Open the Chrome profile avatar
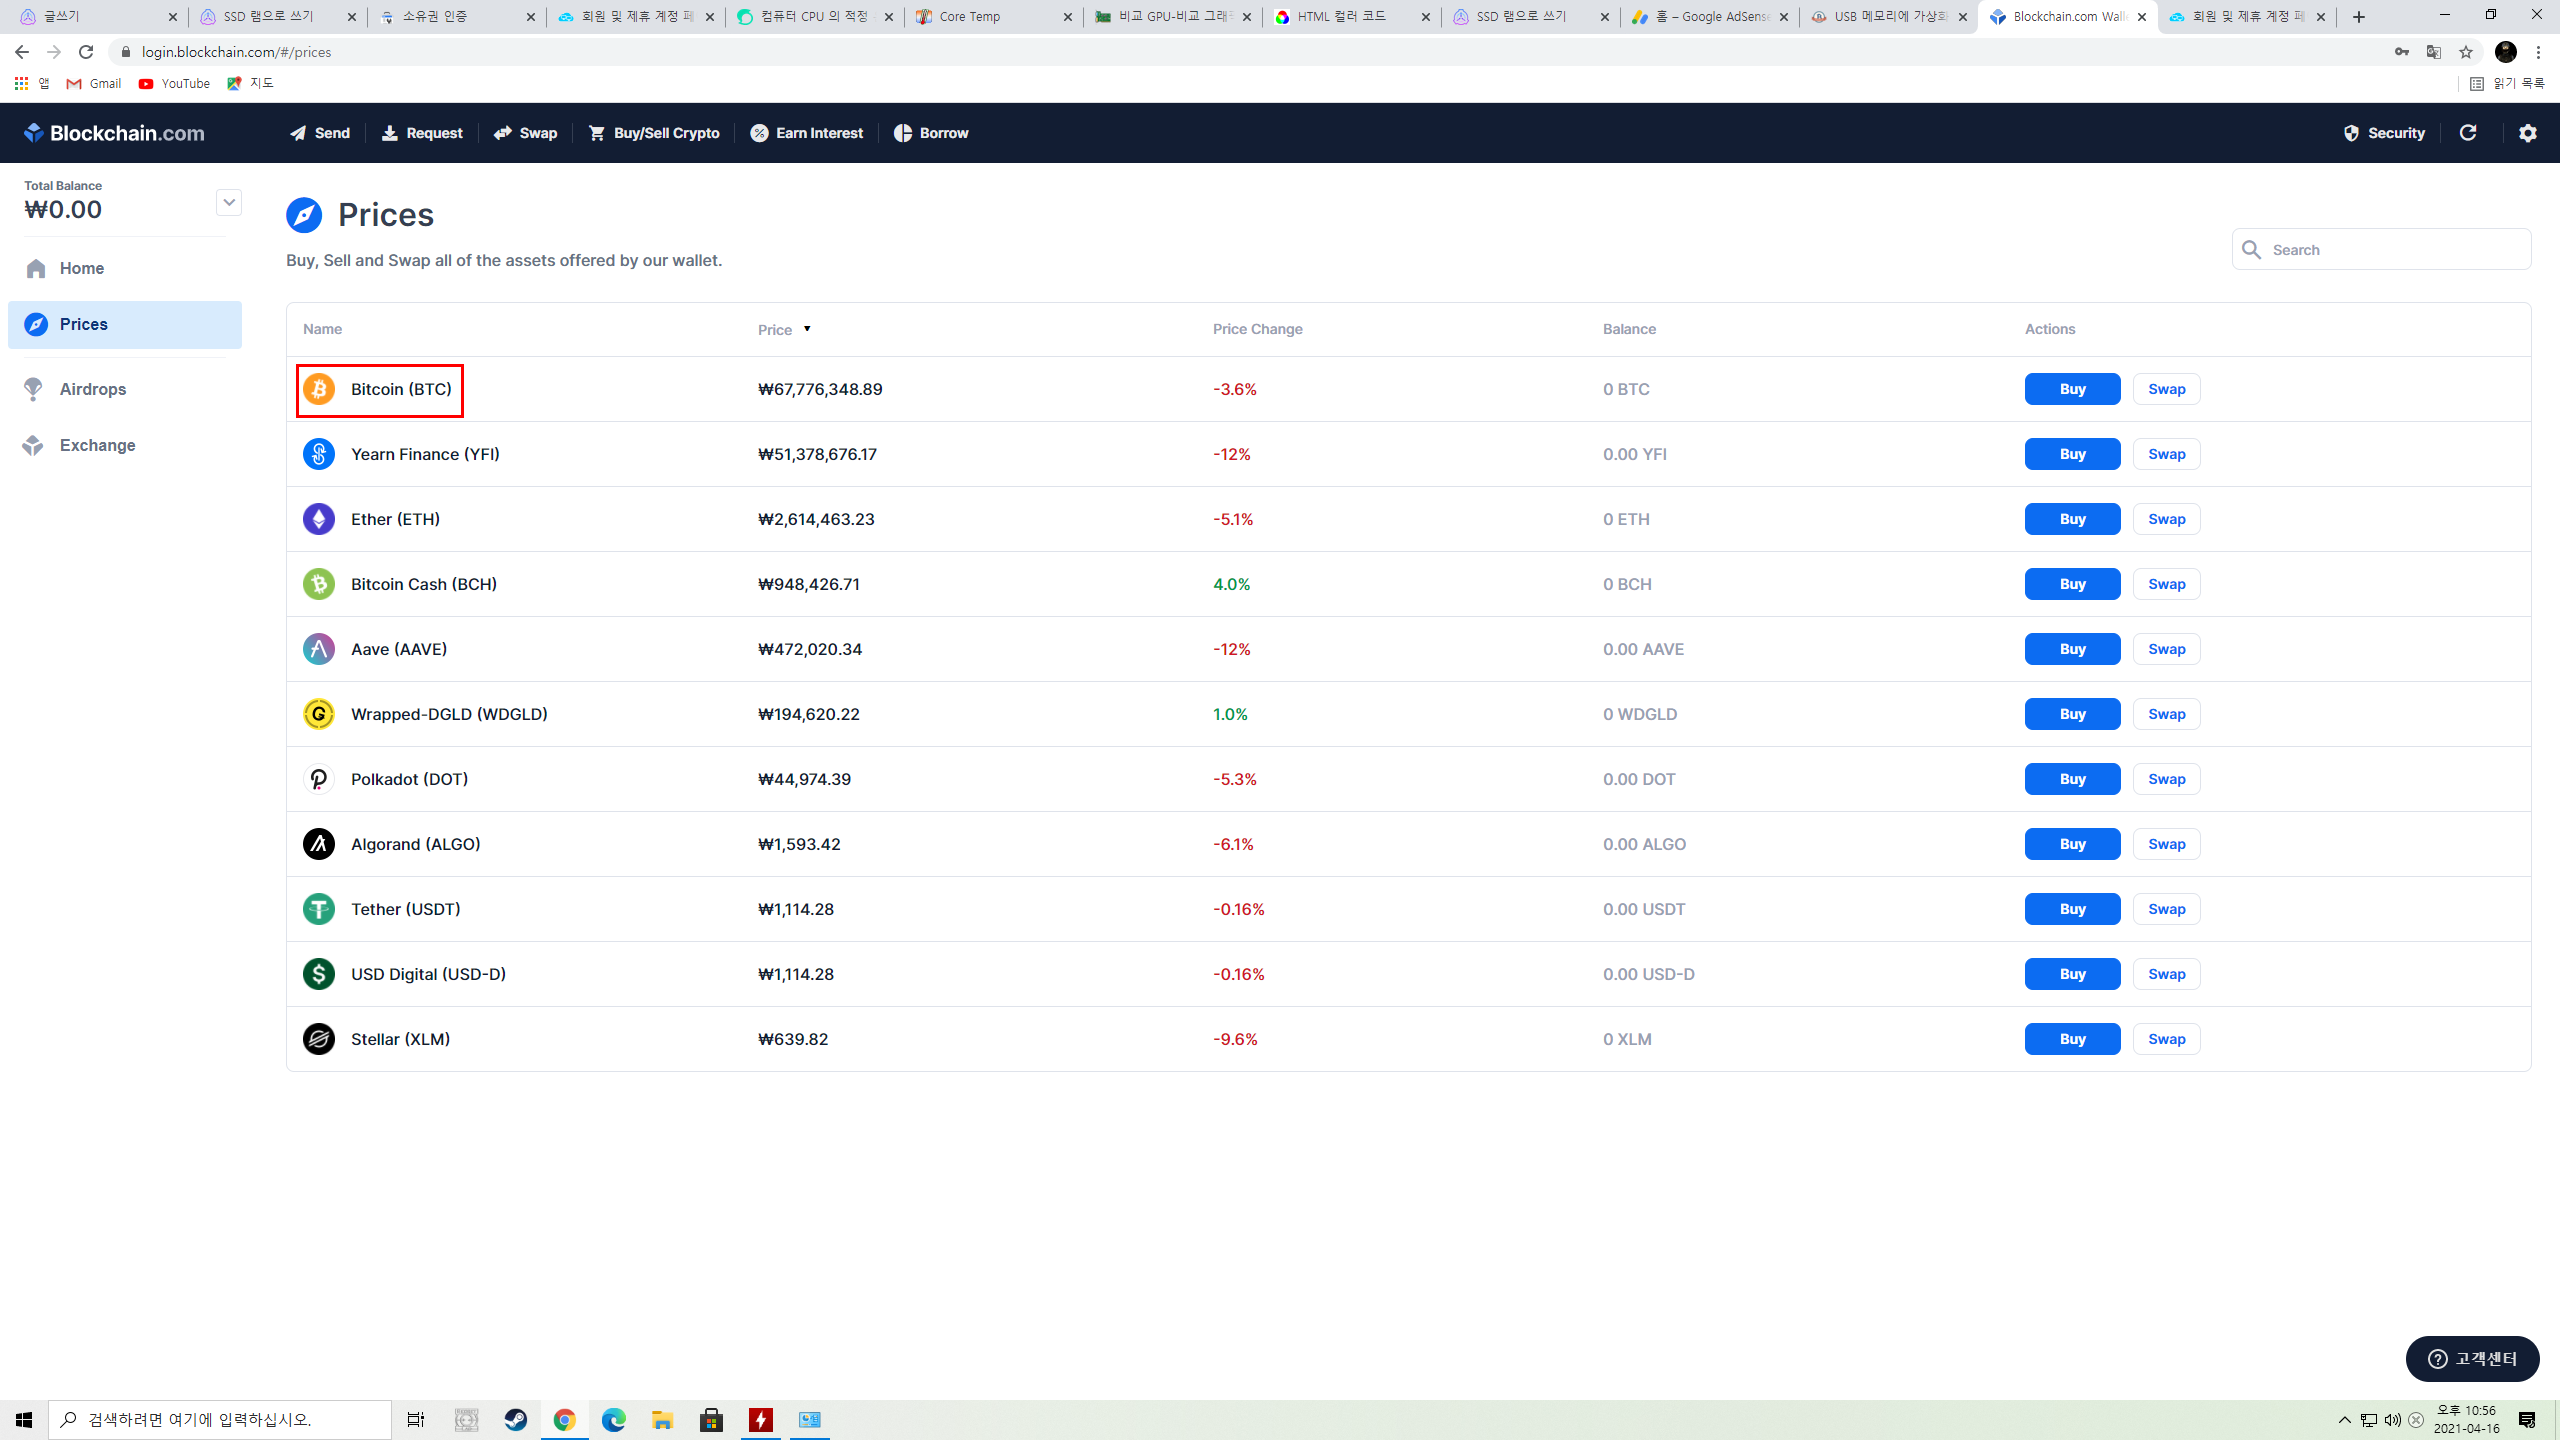Viewport: 2560px width, 1440px height. 2506,52
